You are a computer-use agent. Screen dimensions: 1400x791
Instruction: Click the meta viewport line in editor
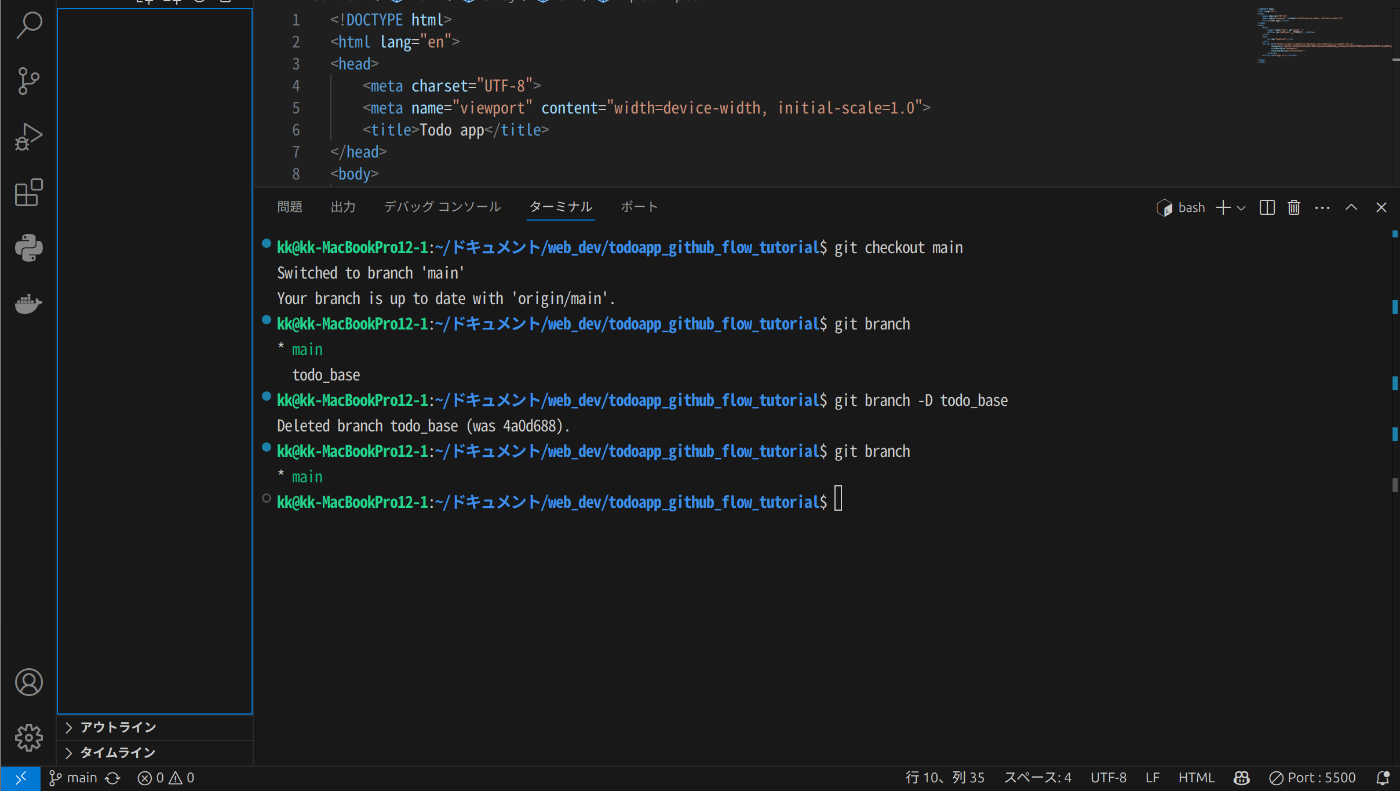pyautogui.click(x=646, y=108)
